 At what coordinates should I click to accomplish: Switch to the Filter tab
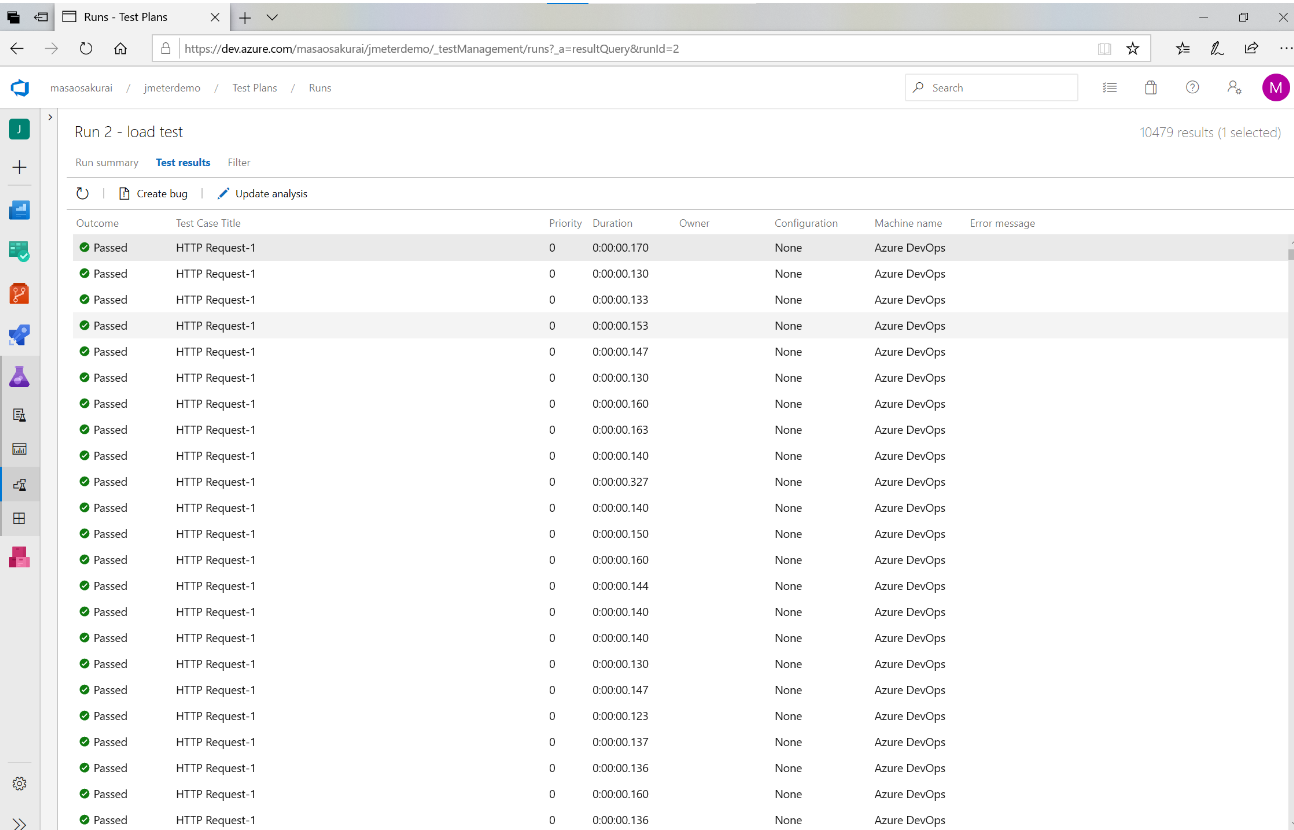[x=238, y=162]
